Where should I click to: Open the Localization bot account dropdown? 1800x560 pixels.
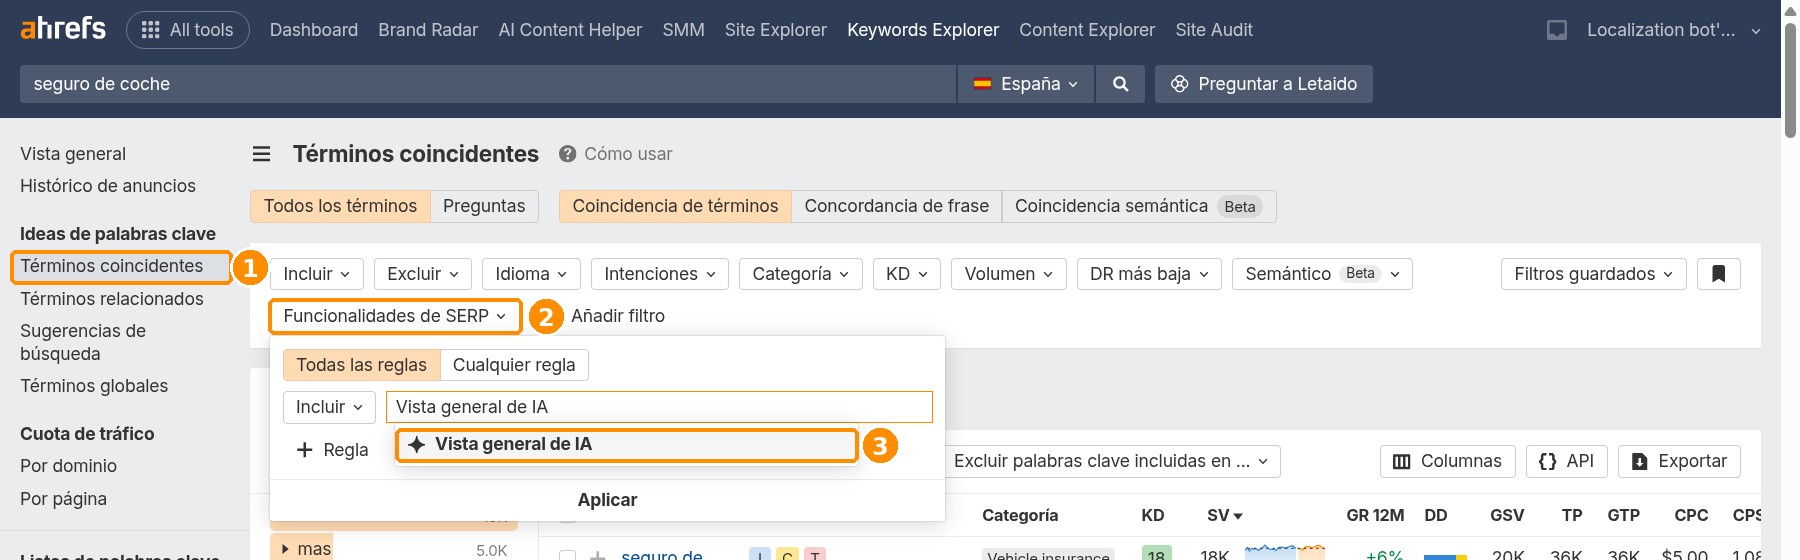(1674, 30)
